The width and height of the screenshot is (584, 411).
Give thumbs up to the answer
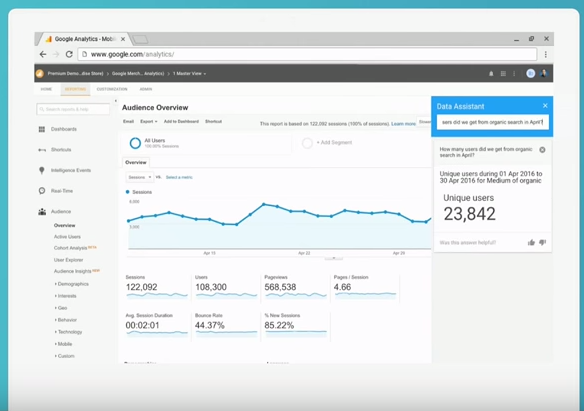coord(531,242)
